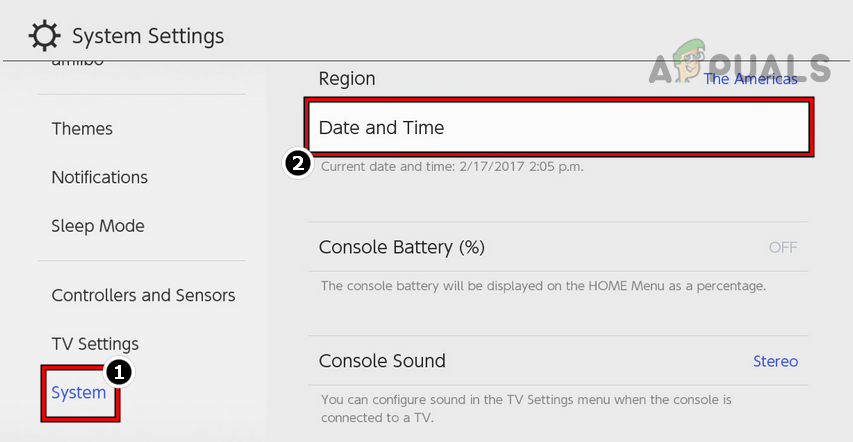
Task: Choose TV Settings from the sidebar
Action: (x=95, y=344)
